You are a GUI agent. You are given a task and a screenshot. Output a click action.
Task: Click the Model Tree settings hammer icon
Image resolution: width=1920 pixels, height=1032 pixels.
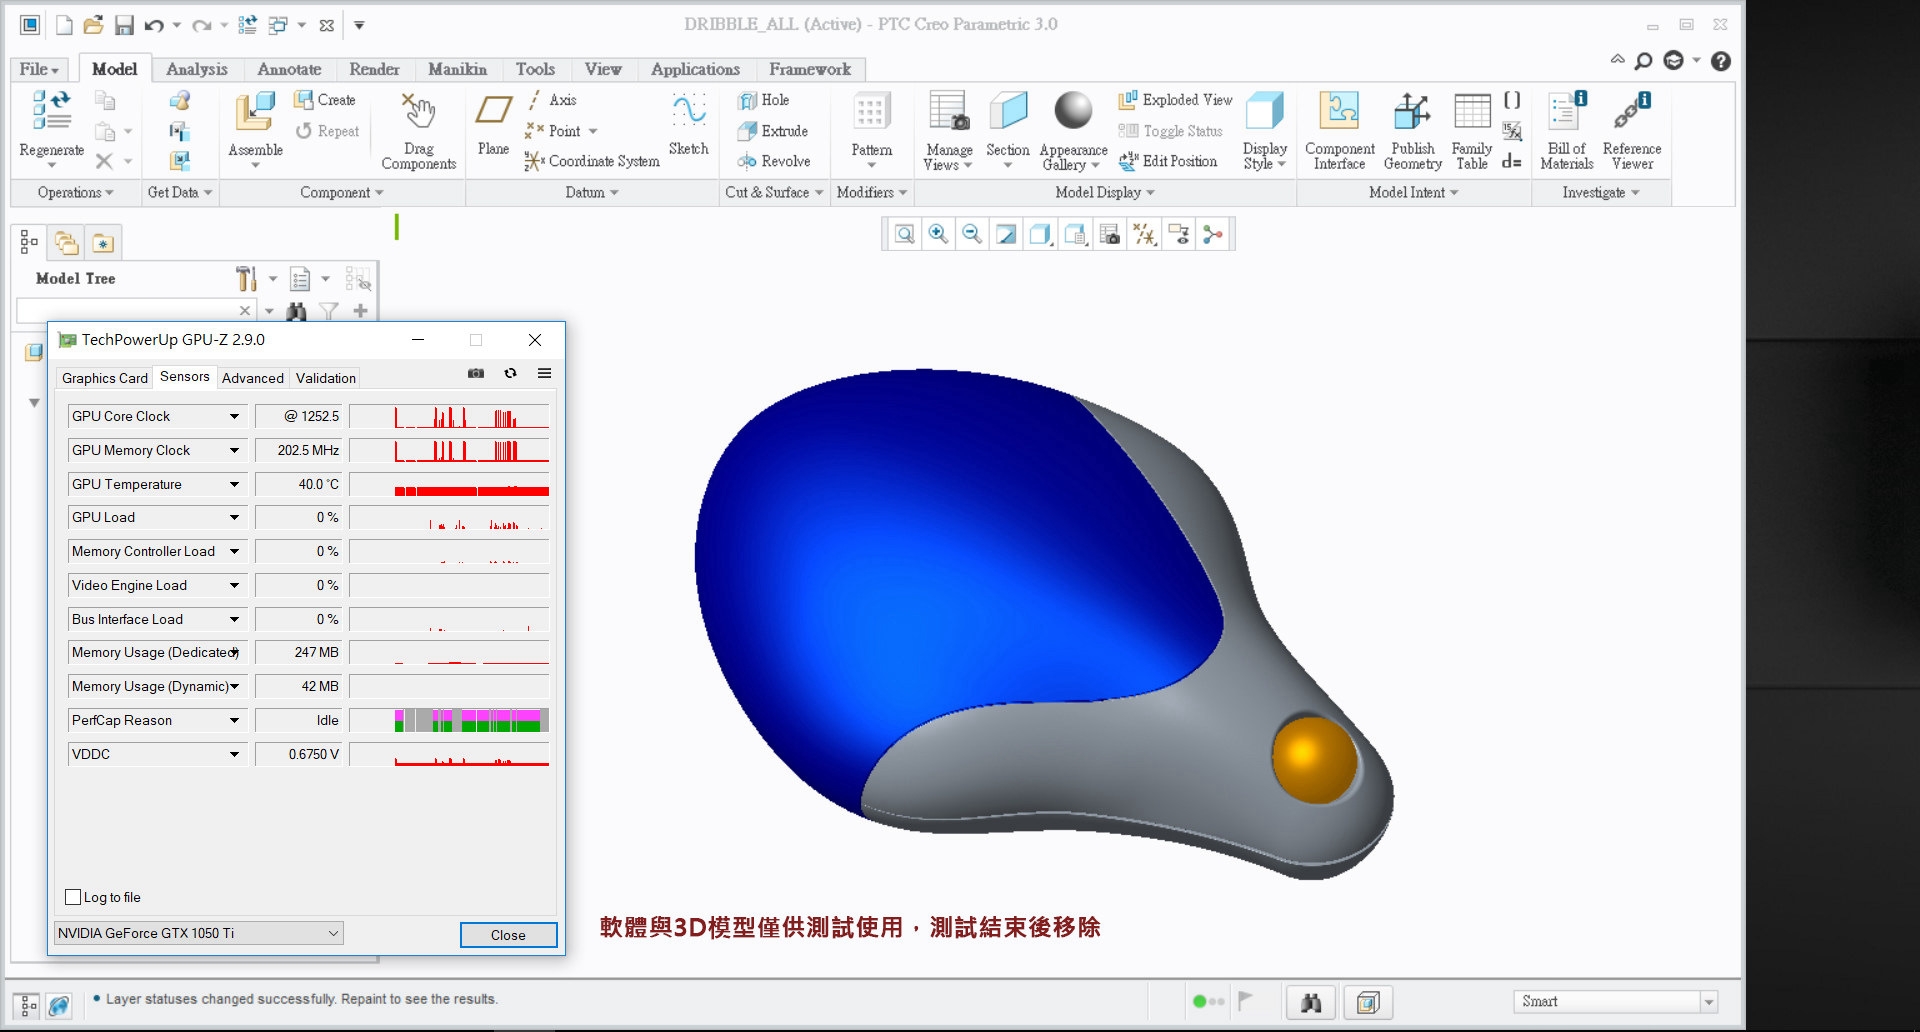(x=246, y=278)
